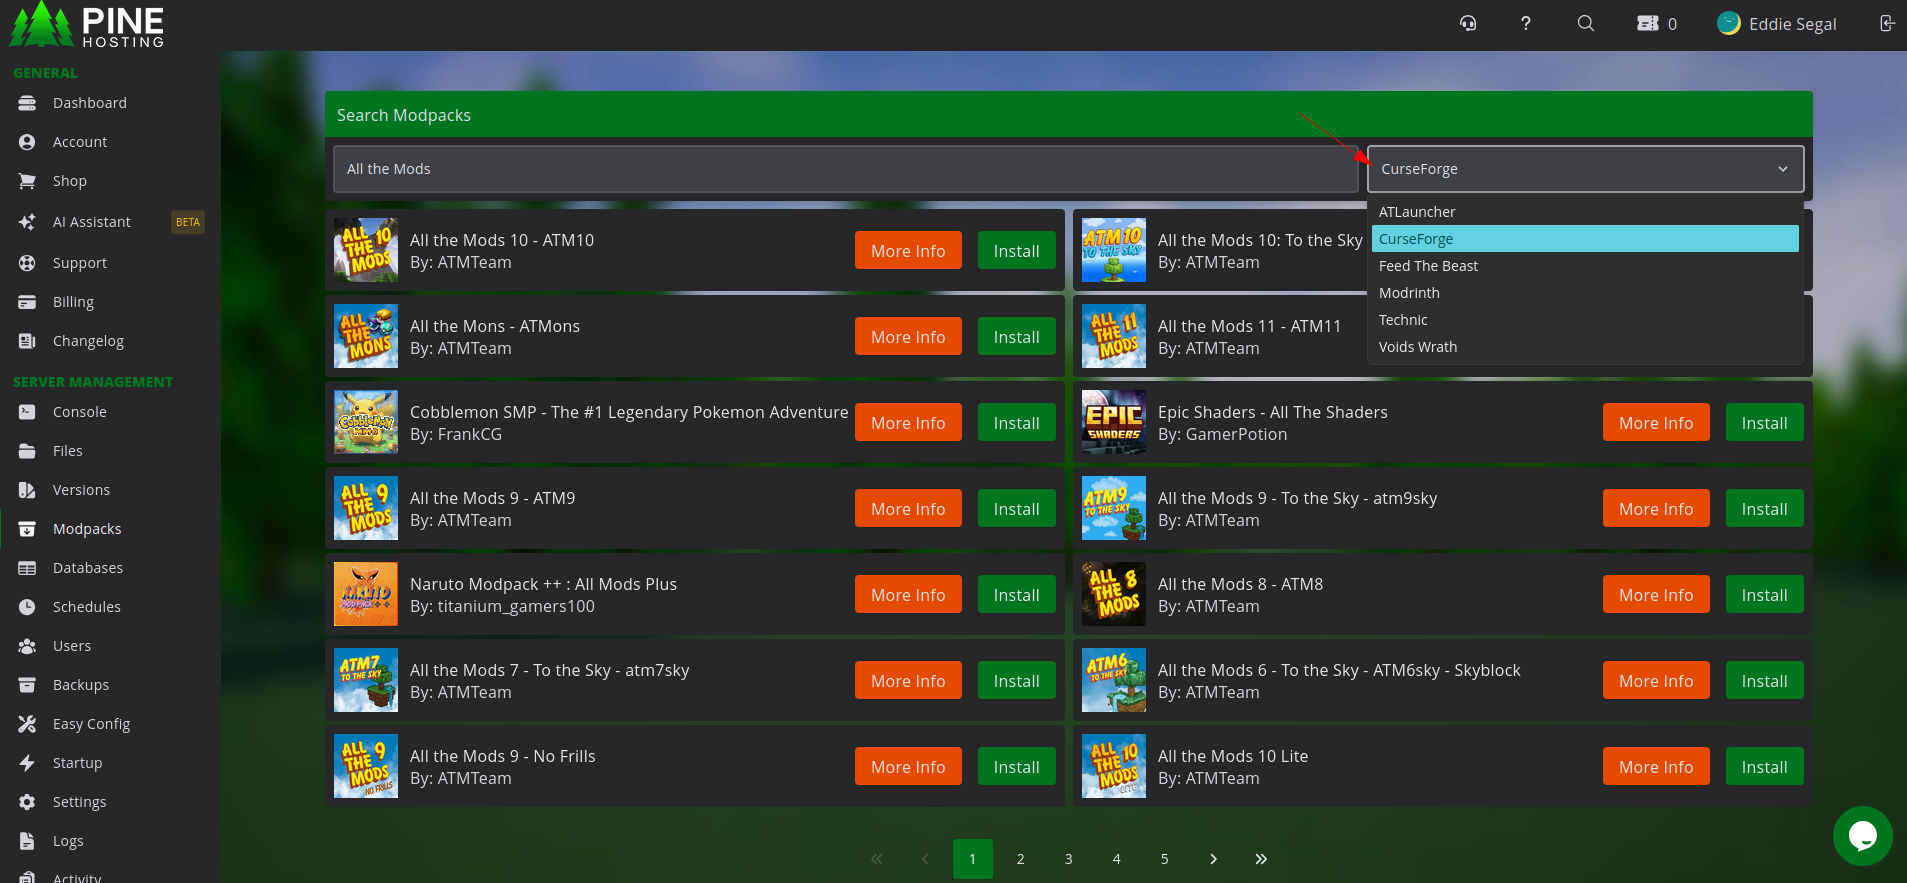Image resolution: width=1907 pixels, height=883 pixels.
Task: Install Cobblemon SMP modpack
Action: point(1016,423)
